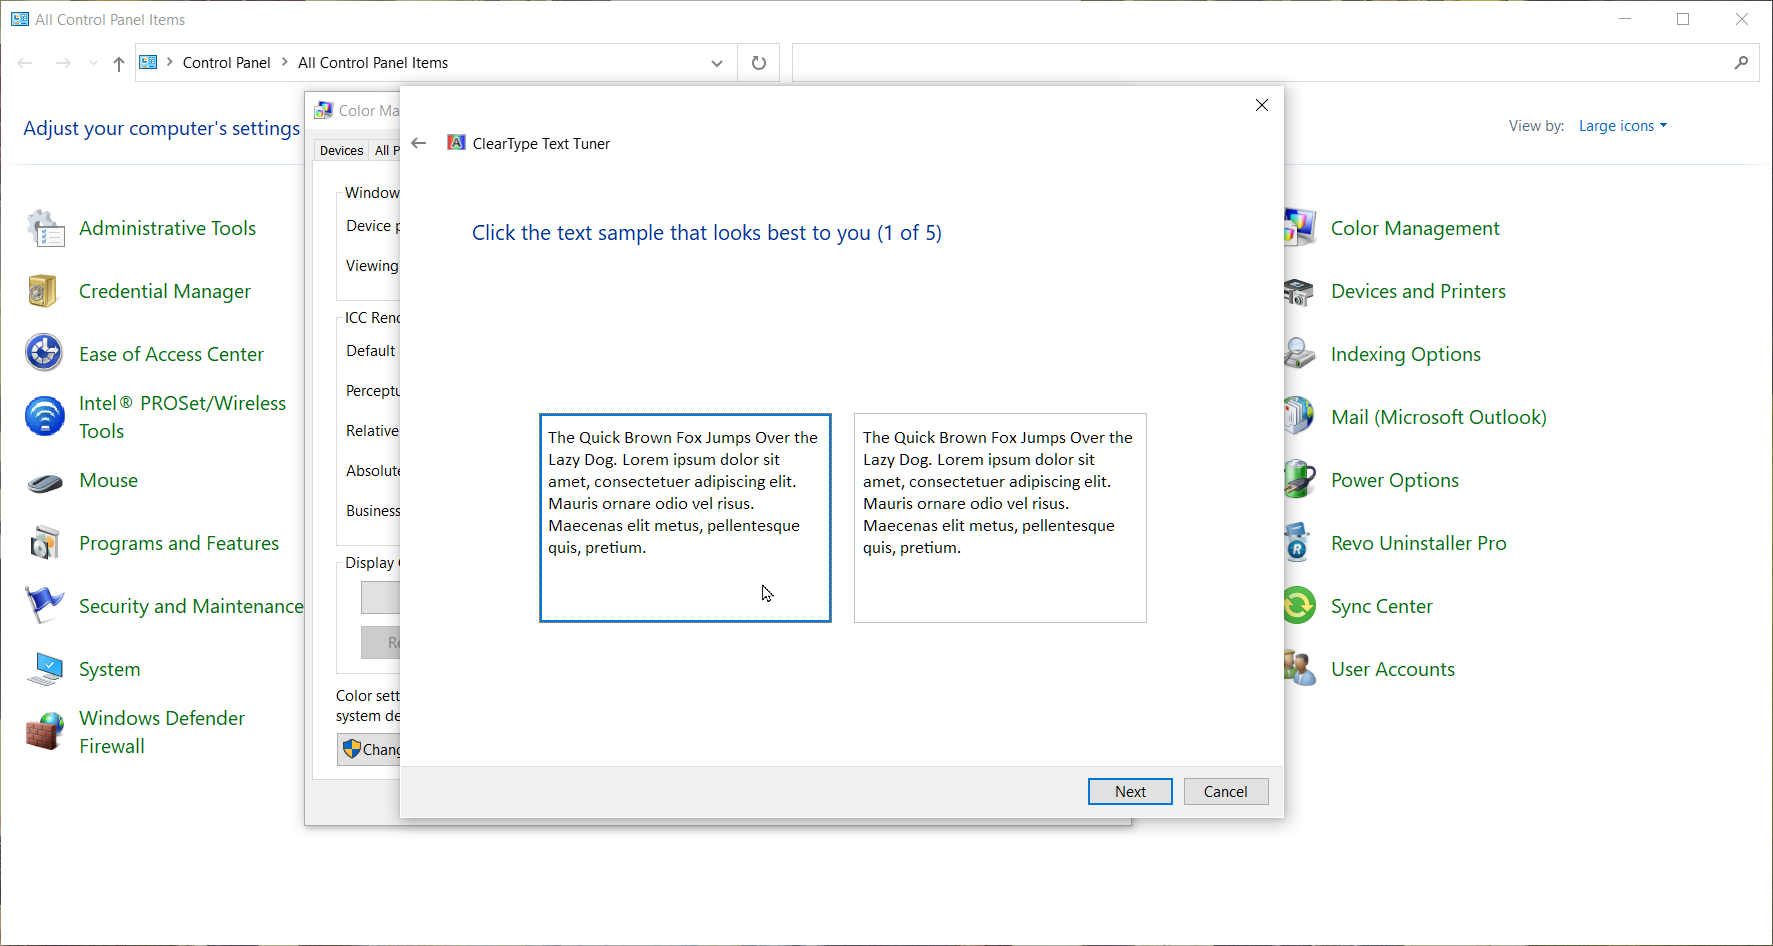Click Control Panel breadcrumb
The width and height of the screenshot is (1773, 946).
[x=227, y=62]
